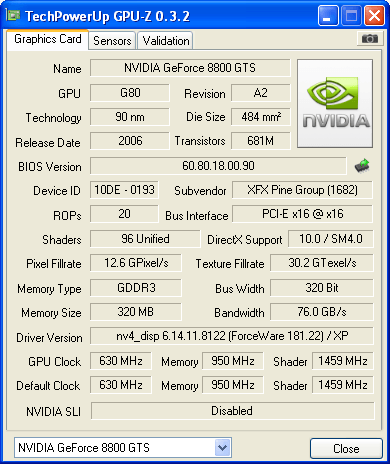Image resolution: width=390 pixels, height=464 pixels.
Task: Click the Technology field showing 90 nm
Action: (130, 117)
